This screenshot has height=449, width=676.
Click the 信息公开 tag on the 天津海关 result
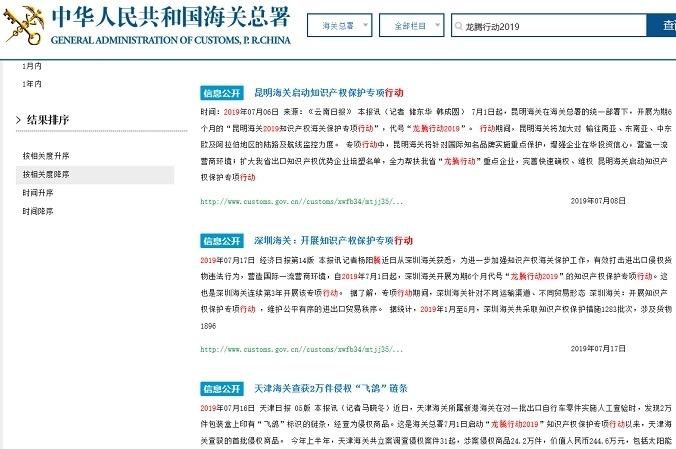point(222,389)
